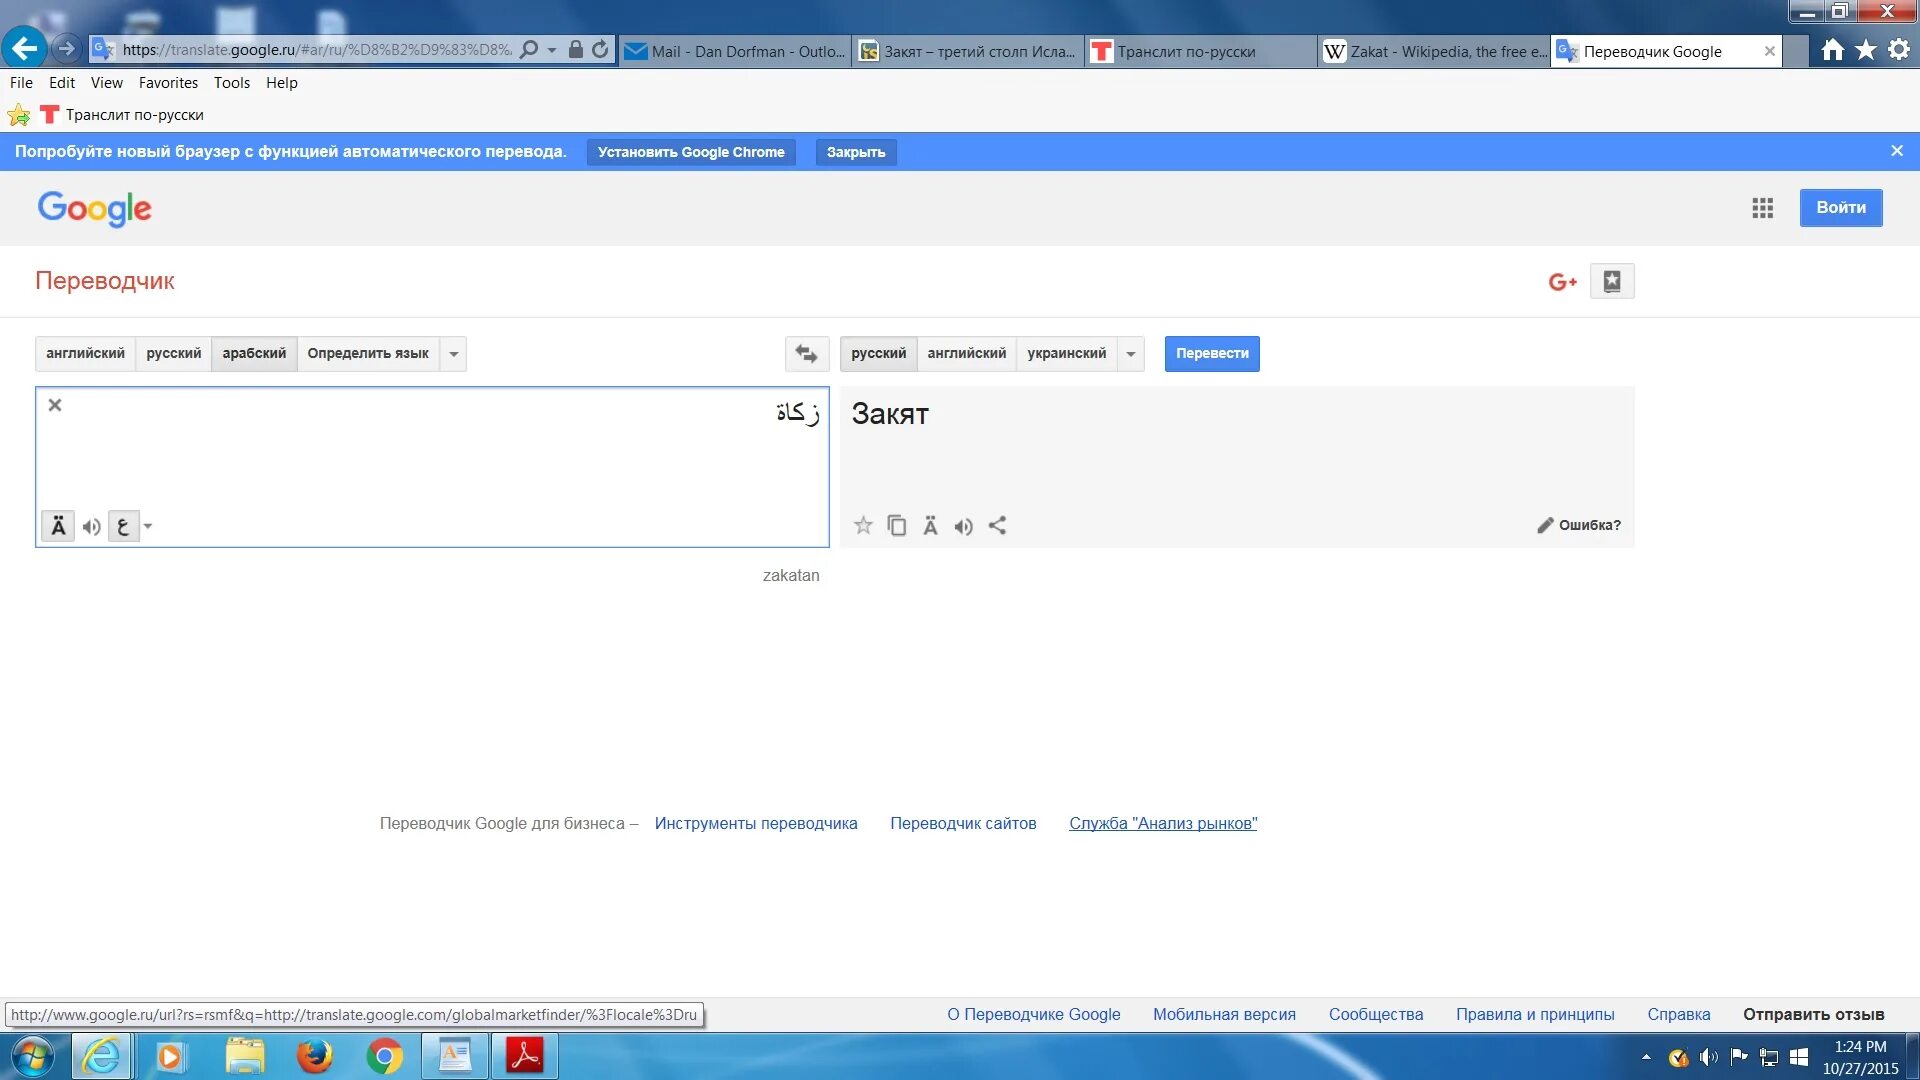Play audio of the Russian translation
Screen dimensions: 1920x1080
pos(963,527)
